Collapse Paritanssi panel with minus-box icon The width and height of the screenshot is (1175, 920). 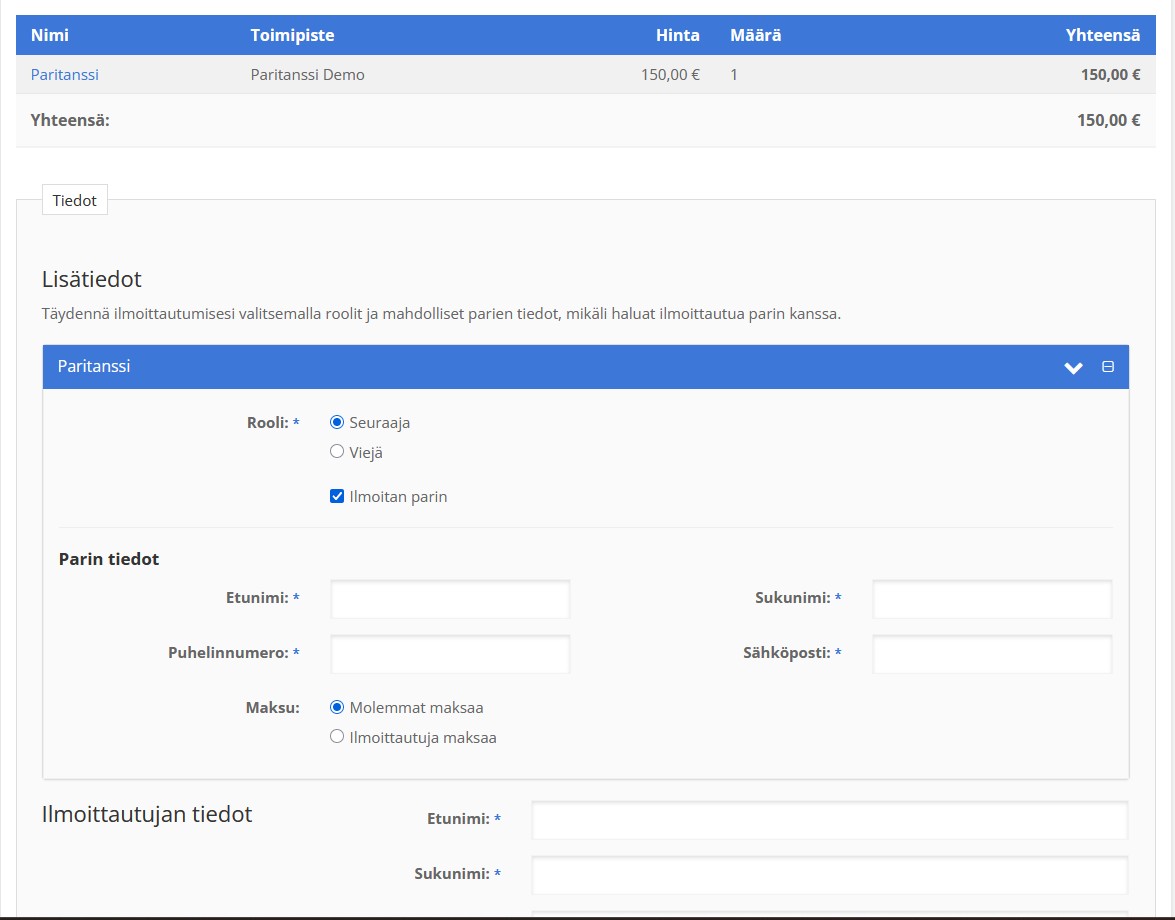1108,367
